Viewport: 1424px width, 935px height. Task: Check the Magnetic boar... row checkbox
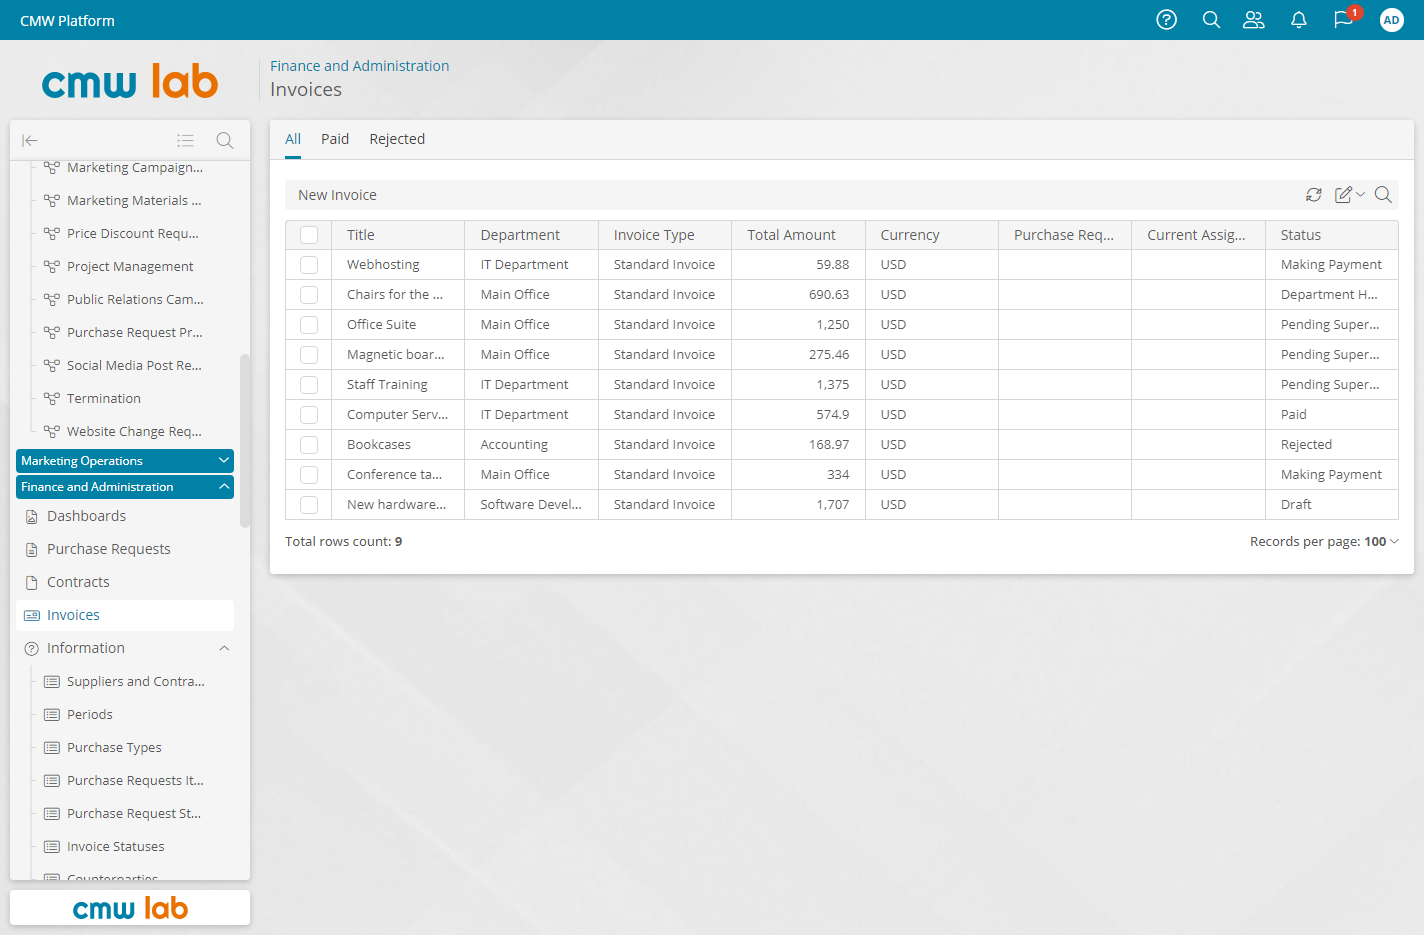(x=309, y=355)
